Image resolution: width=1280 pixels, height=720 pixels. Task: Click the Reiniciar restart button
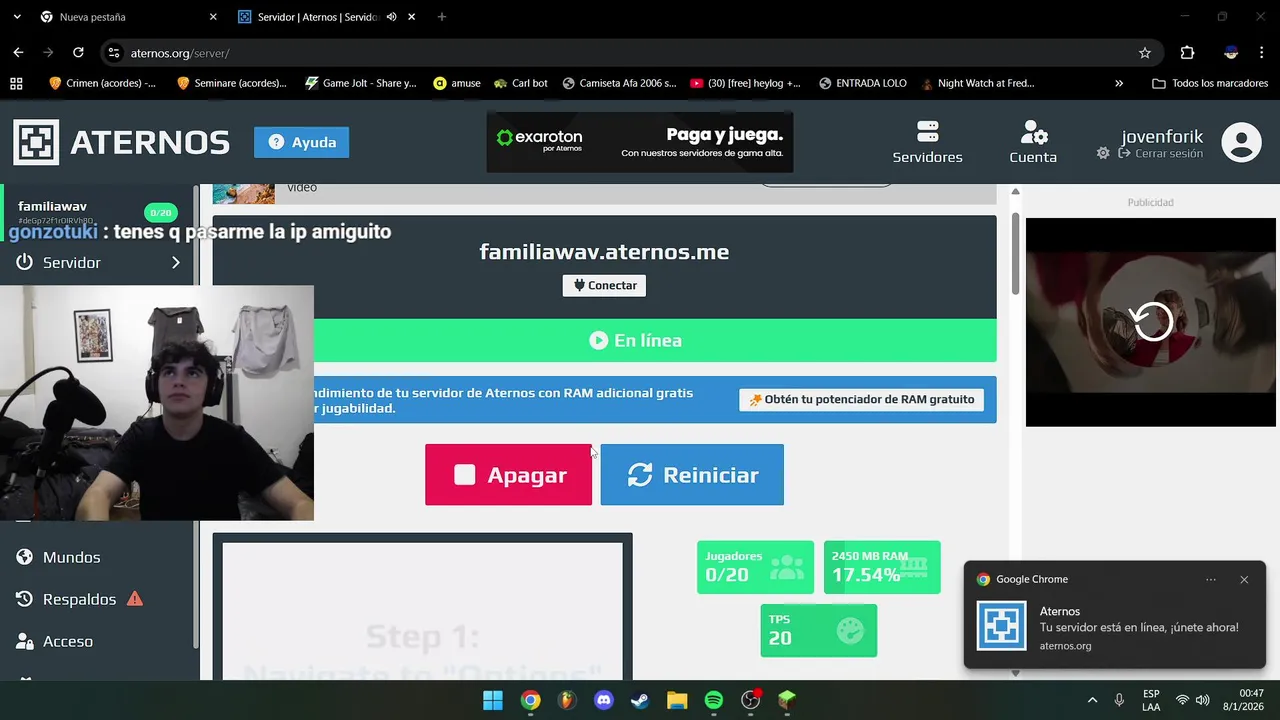692,475
